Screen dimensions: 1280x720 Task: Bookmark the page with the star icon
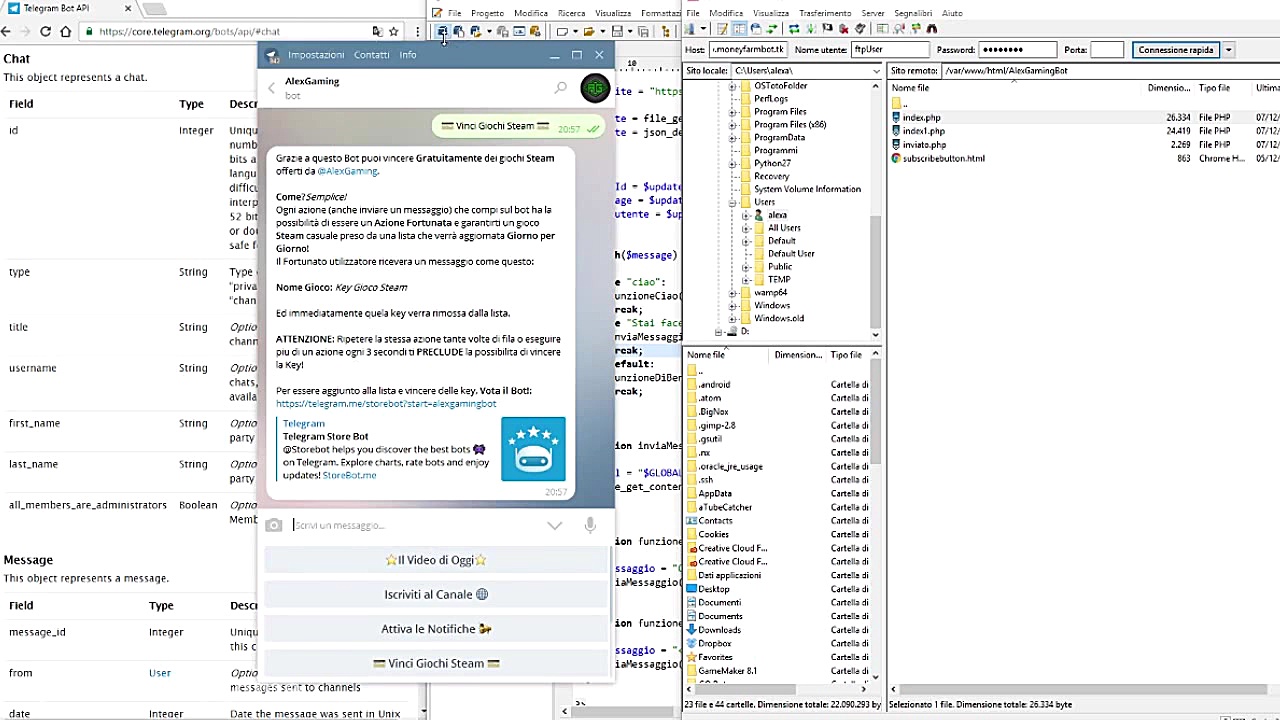393,32
